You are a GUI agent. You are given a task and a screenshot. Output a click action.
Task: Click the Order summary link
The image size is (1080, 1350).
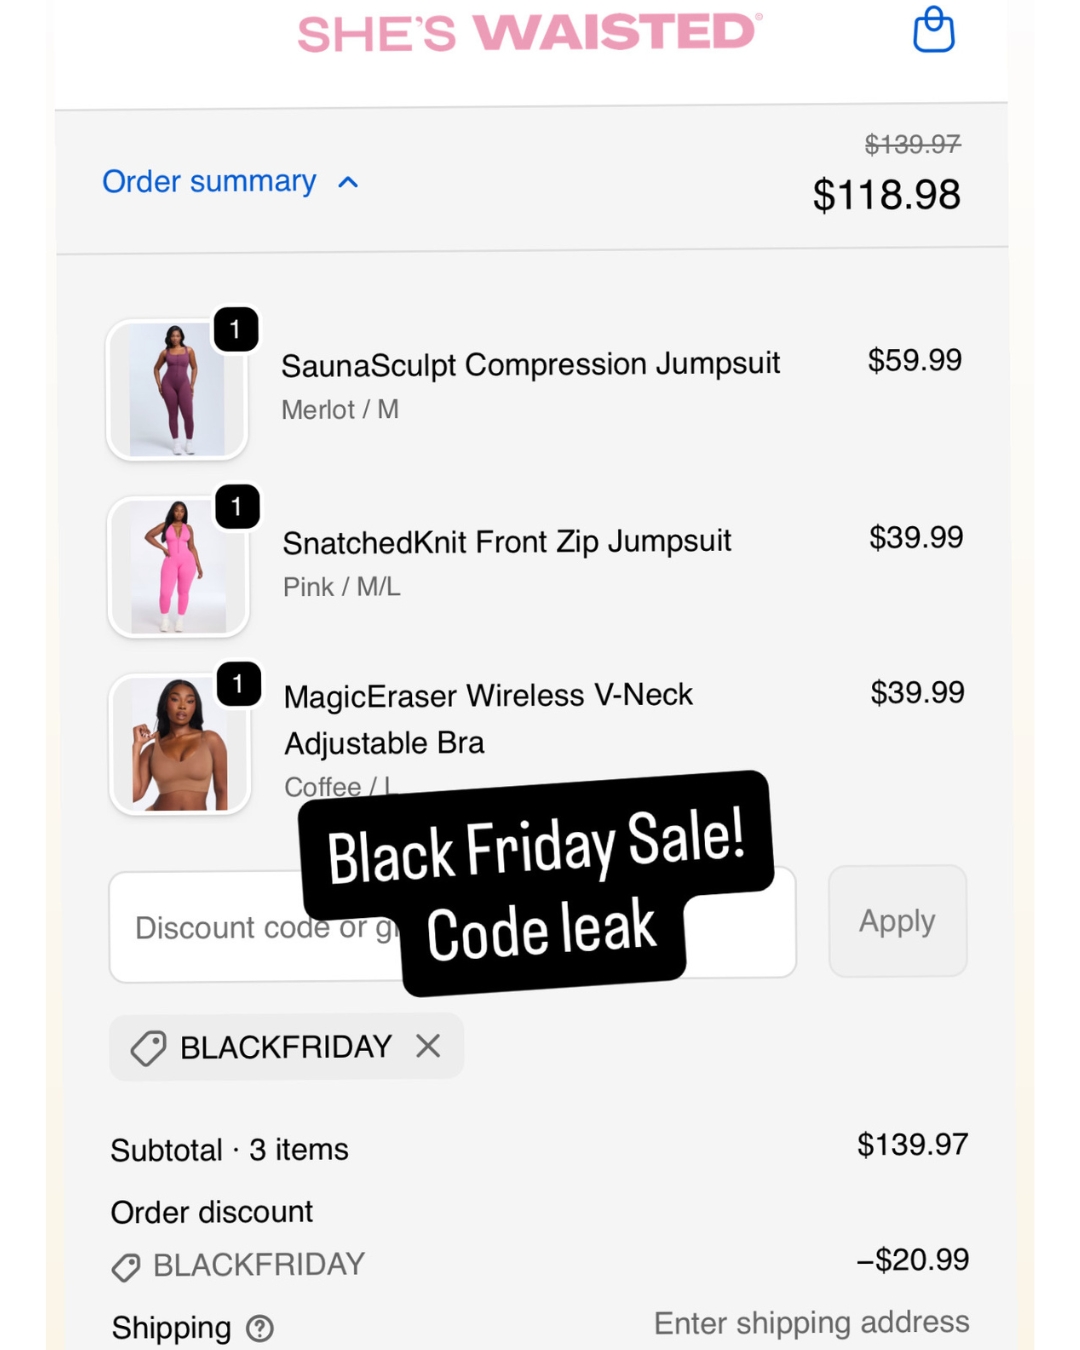click(x=209, y=181)
